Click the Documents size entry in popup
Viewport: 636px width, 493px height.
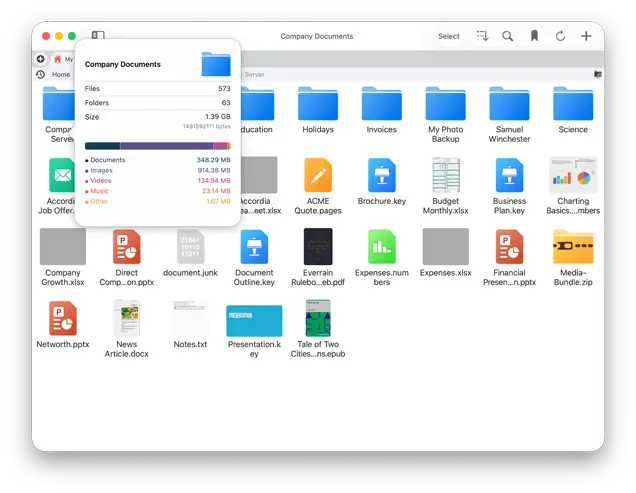[157, 160]
